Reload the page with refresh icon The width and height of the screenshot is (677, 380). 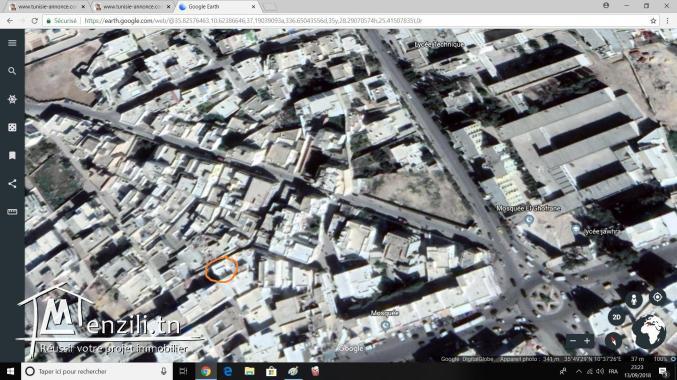35,21
